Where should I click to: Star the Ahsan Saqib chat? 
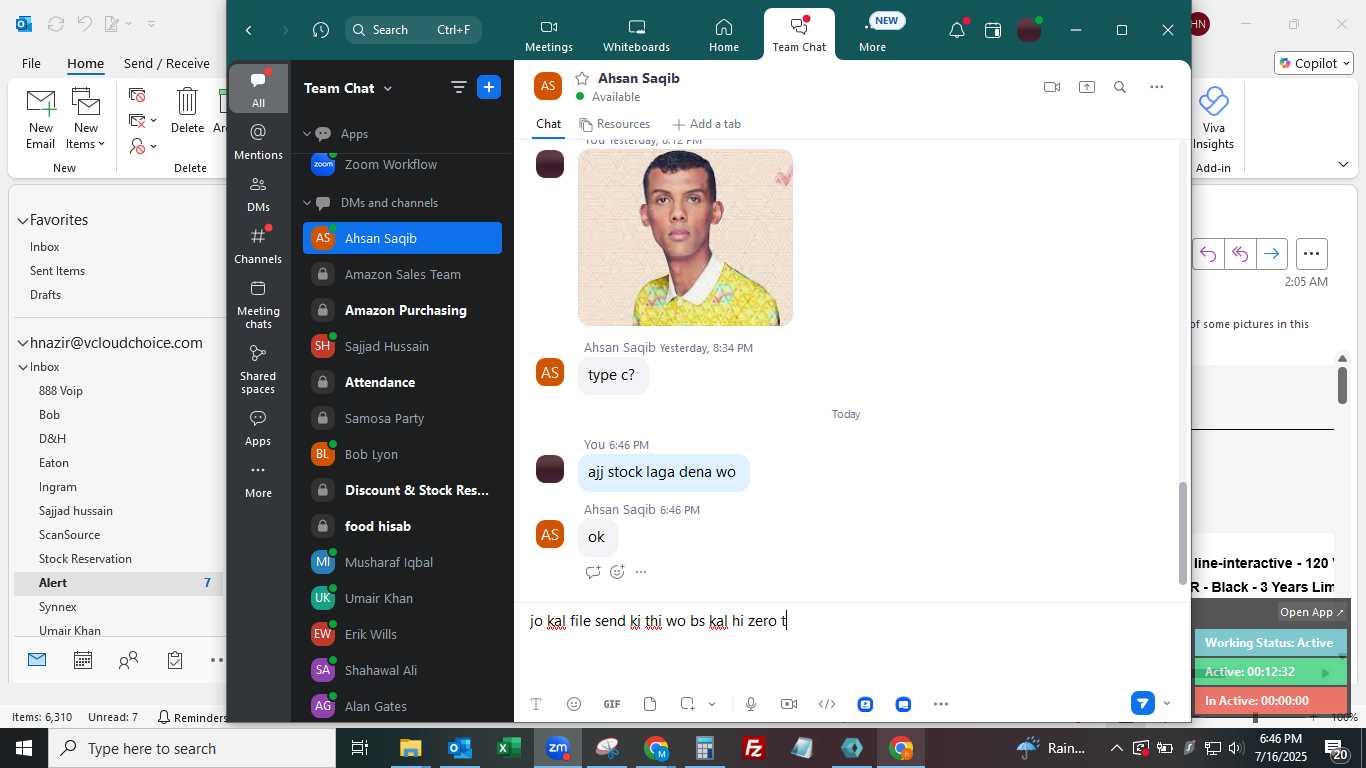582,78
